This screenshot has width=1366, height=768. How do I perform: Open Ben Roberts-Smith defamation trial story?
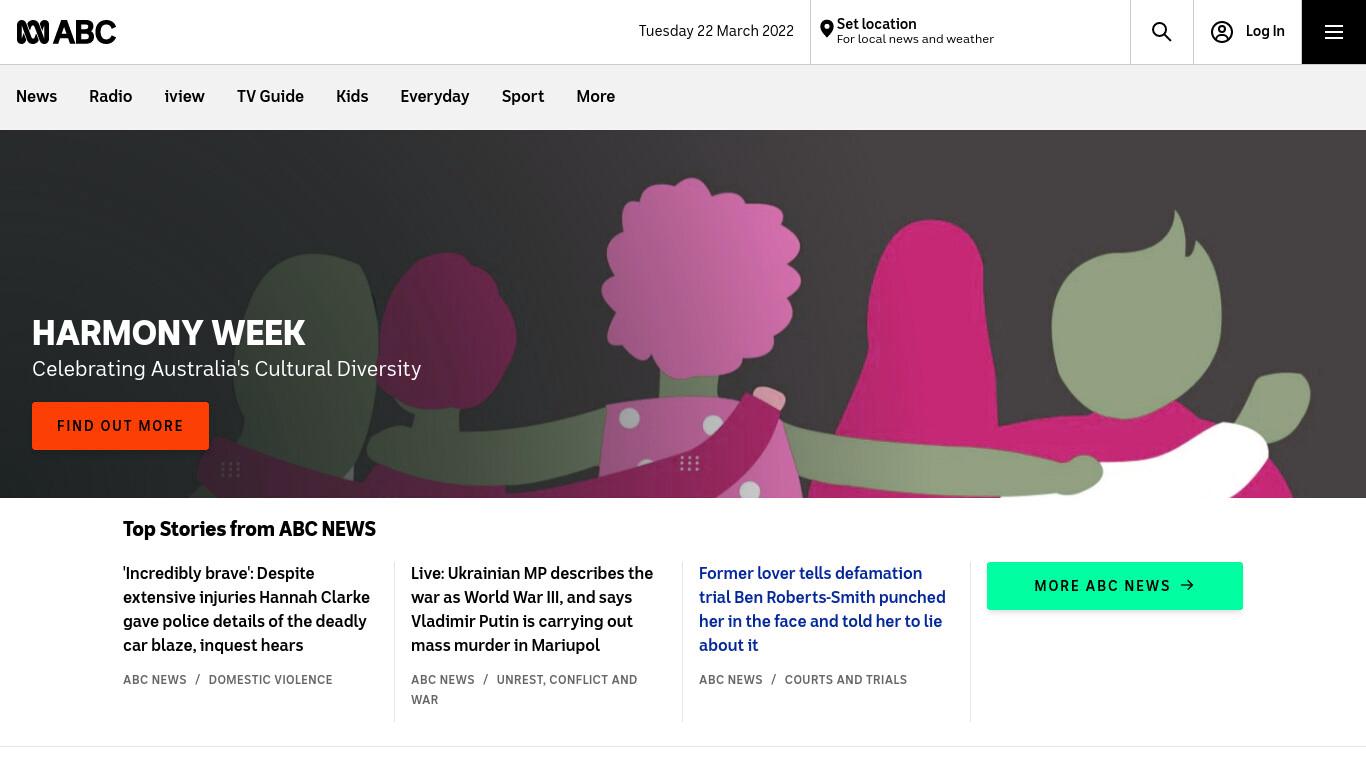pyautogui.click(x=823, y=609)
